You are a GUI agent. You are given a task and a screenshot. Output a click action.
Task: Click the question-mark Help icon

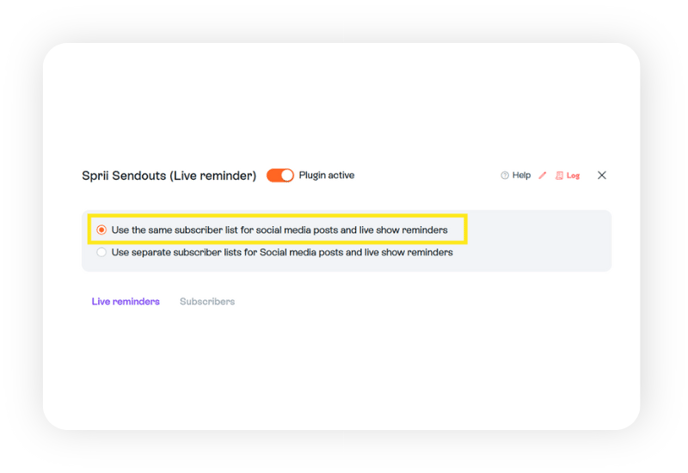click(x=505, y=176)
